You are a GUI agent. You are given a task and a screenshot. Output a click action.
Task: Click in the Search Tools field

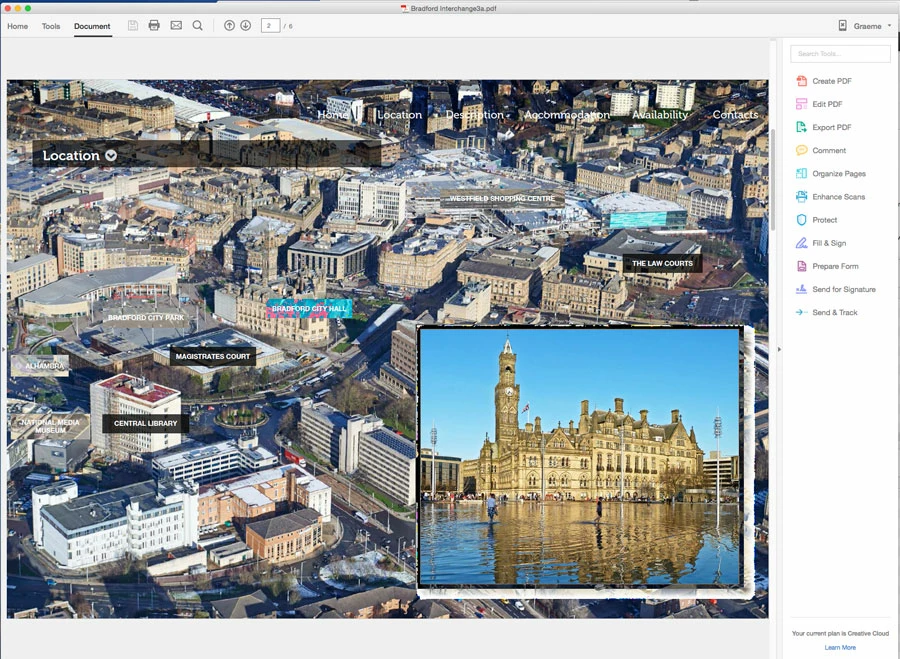pyautogui.click(x=840, y=53)
